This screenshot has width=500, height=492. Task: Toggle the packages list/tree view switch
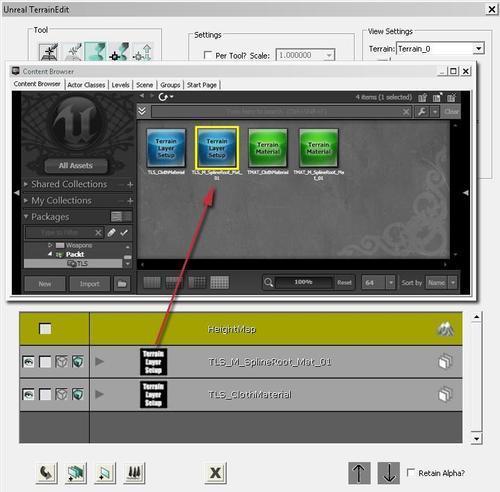[121, 217]
